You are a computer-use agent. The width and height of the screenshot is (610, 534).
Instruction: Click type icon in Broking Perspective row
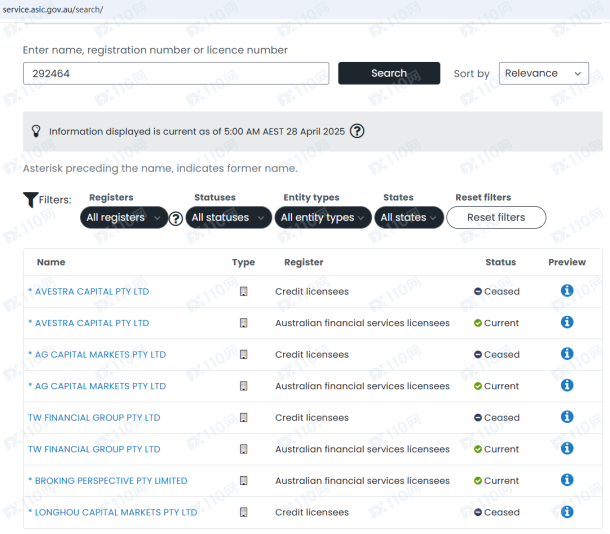point(244,481)
